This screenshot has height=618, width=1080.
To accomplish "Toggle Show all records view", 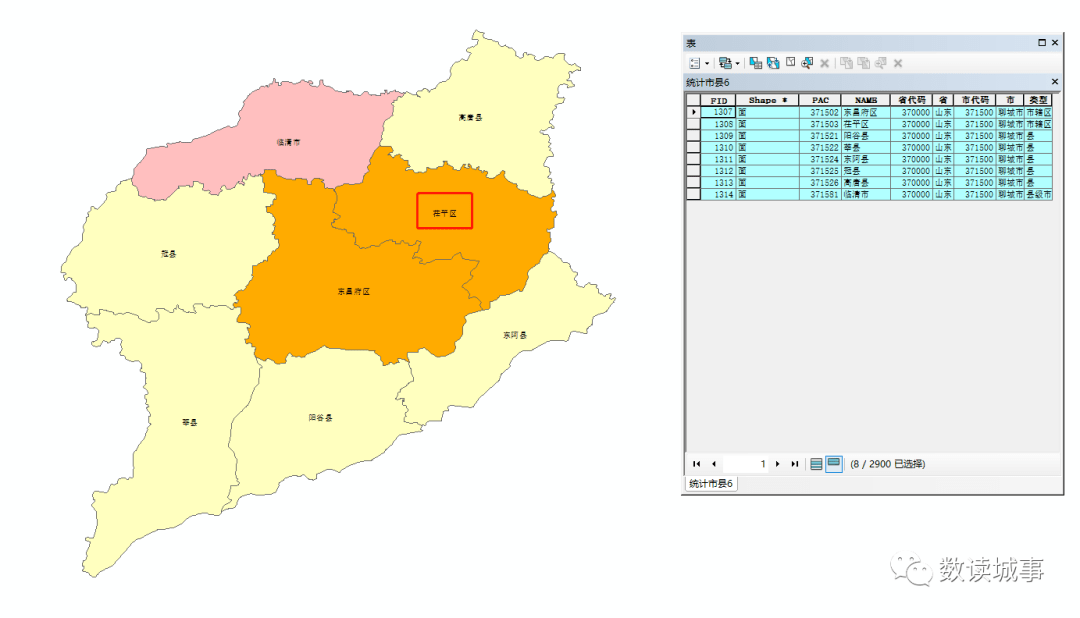I will (x=816, y=464).
